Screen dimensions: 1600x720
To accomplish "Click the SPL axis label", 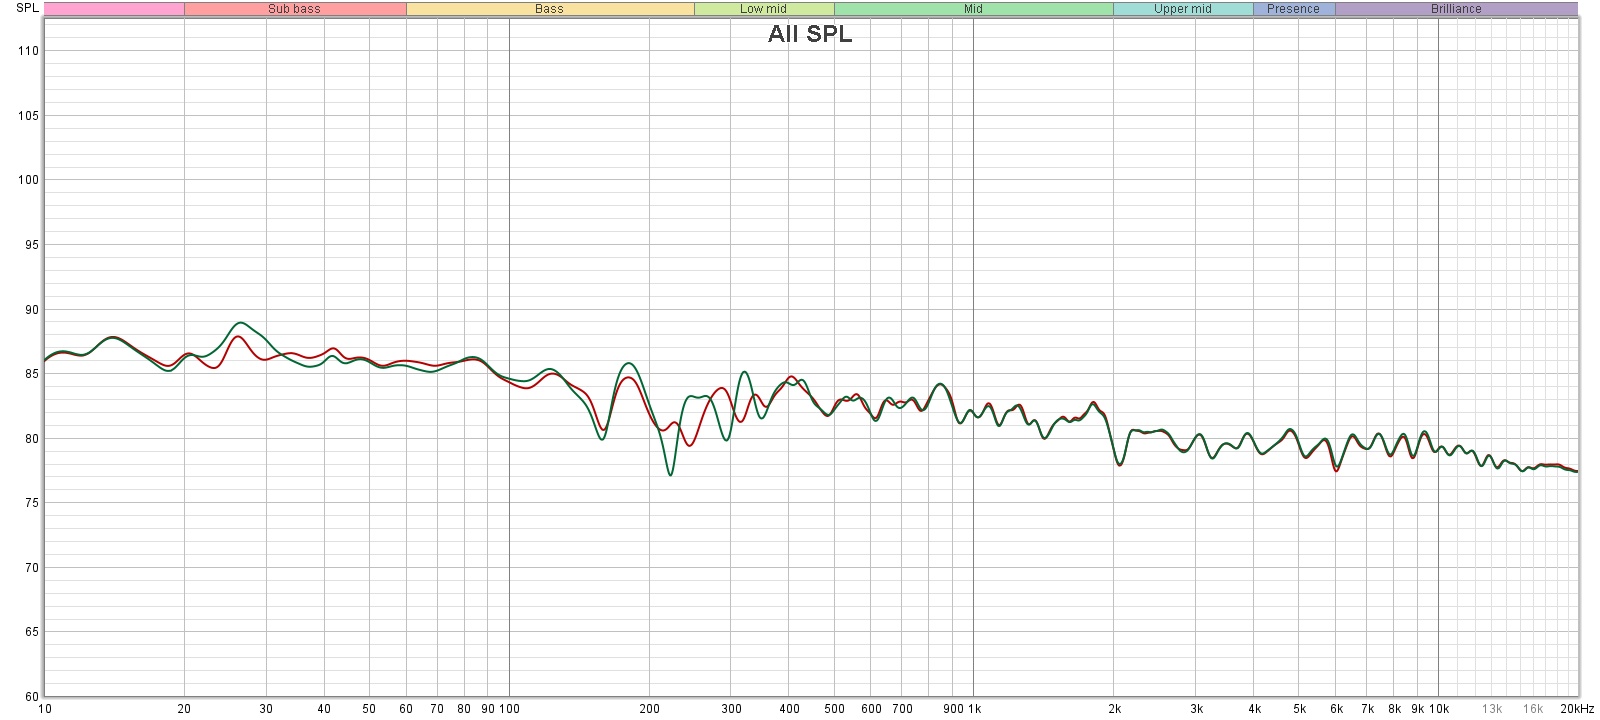I will click(x=28, y=8).
